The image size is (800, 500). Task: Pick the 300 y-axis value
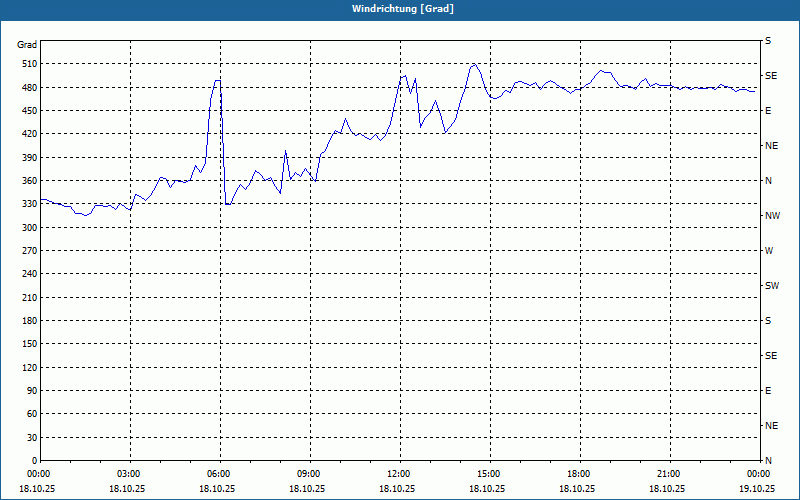(30, 227)
